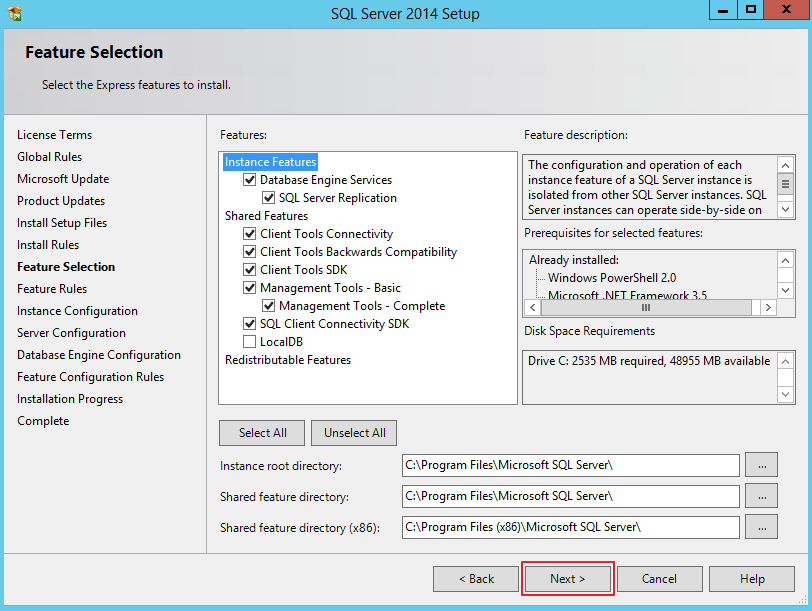Browse for the shared feature directory
Viewport: 812px width, 611px height.
click(762, 496)
